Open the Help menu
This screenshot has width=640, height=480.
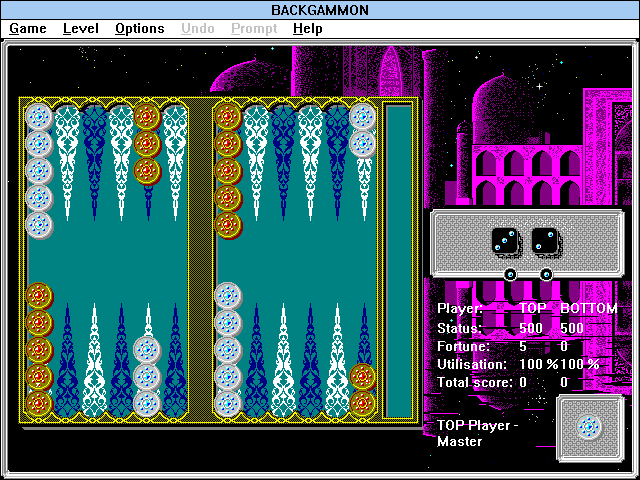pyautogui.click(x=308, y=29)
